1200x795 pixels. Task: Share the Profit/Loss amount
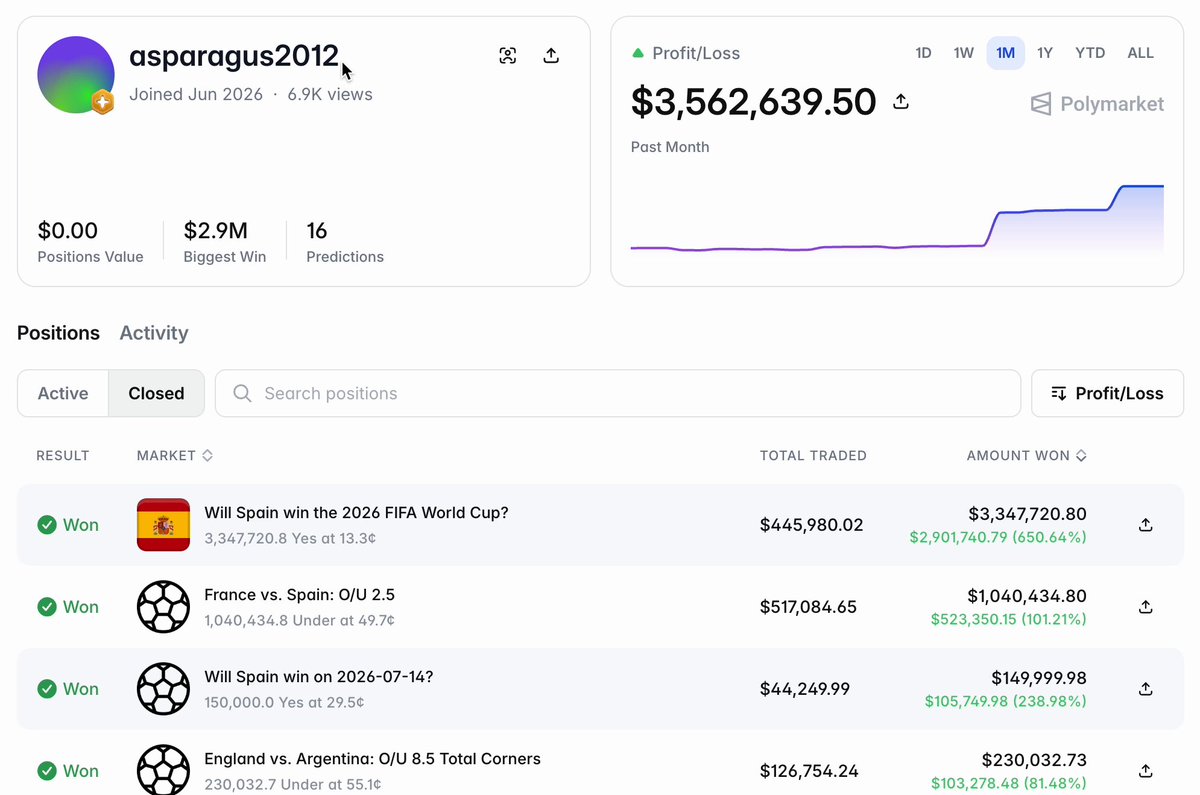(901, 101)
